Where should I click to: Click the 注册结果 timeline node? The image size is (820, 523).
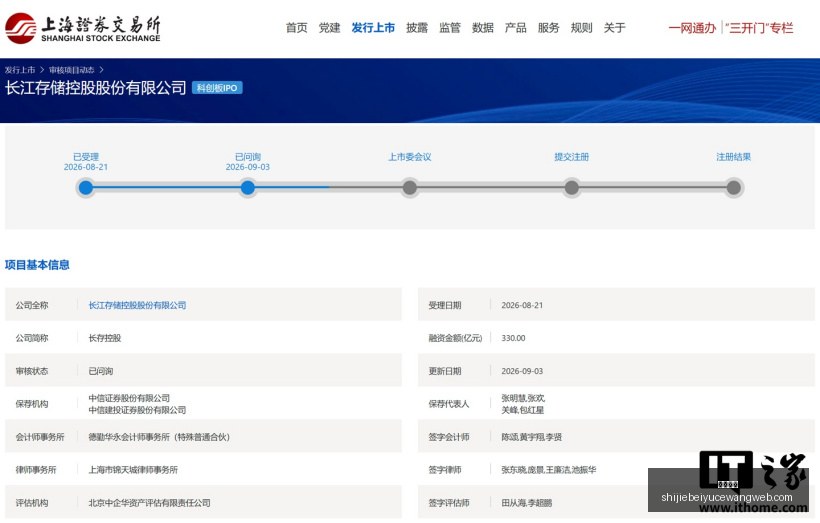(734, 188)
